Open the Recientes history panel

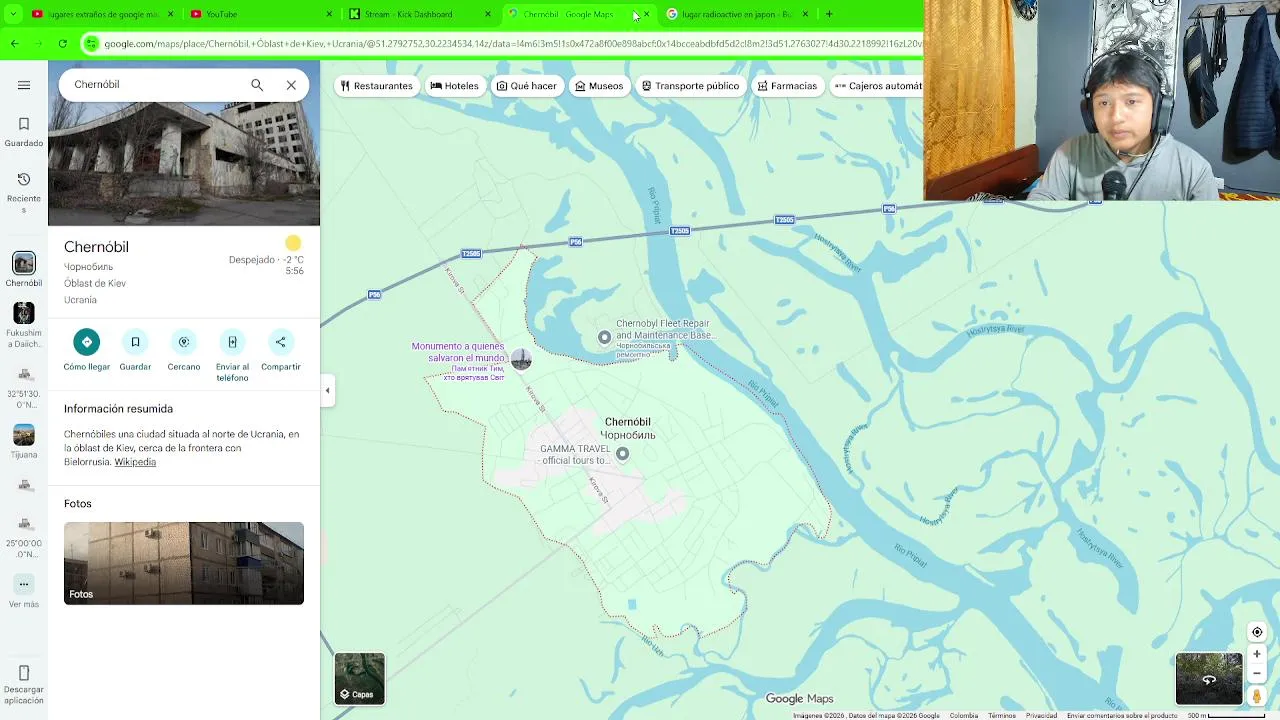click(24, 192)
